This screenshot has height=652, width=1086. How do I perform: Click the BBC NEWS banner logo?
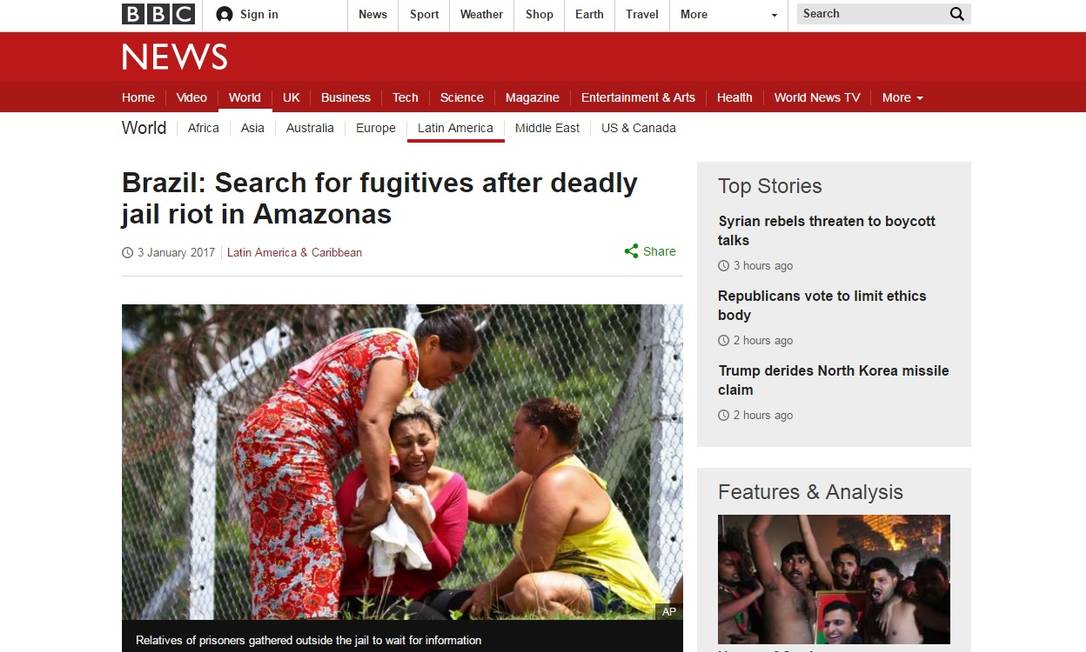[x=175, y=57]
